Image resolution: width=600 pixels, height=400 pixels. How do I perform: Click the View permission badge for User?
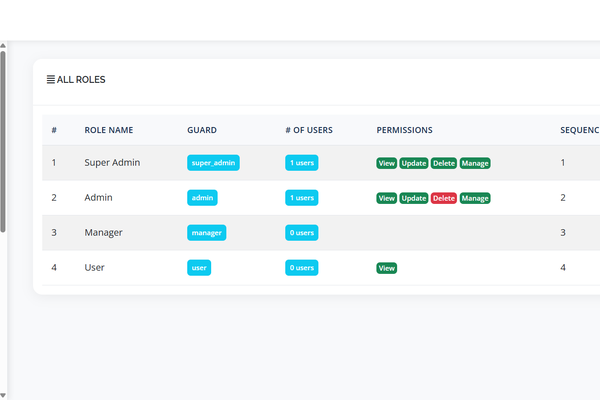coord(386,268)
